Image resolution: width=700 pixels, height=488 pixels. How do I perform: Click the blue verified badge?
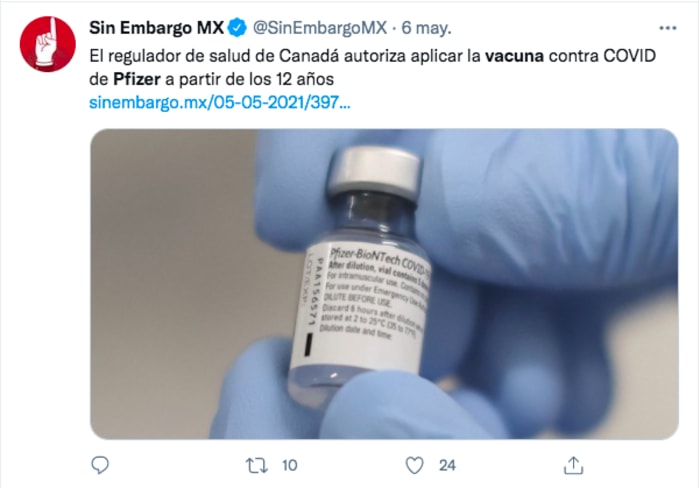(x=237, y=28)
